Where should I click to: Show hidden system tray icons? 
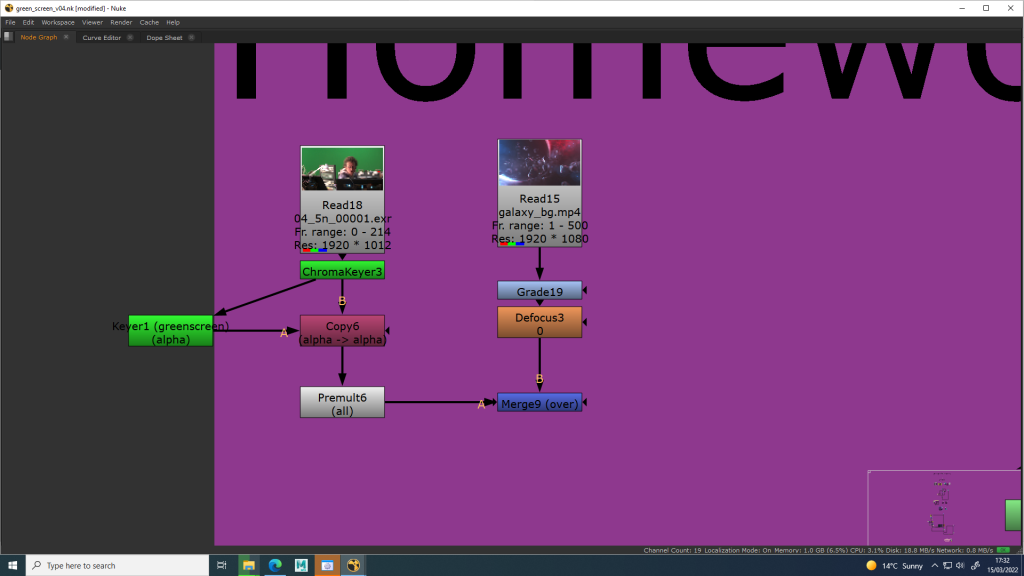(x=935, y=566)
